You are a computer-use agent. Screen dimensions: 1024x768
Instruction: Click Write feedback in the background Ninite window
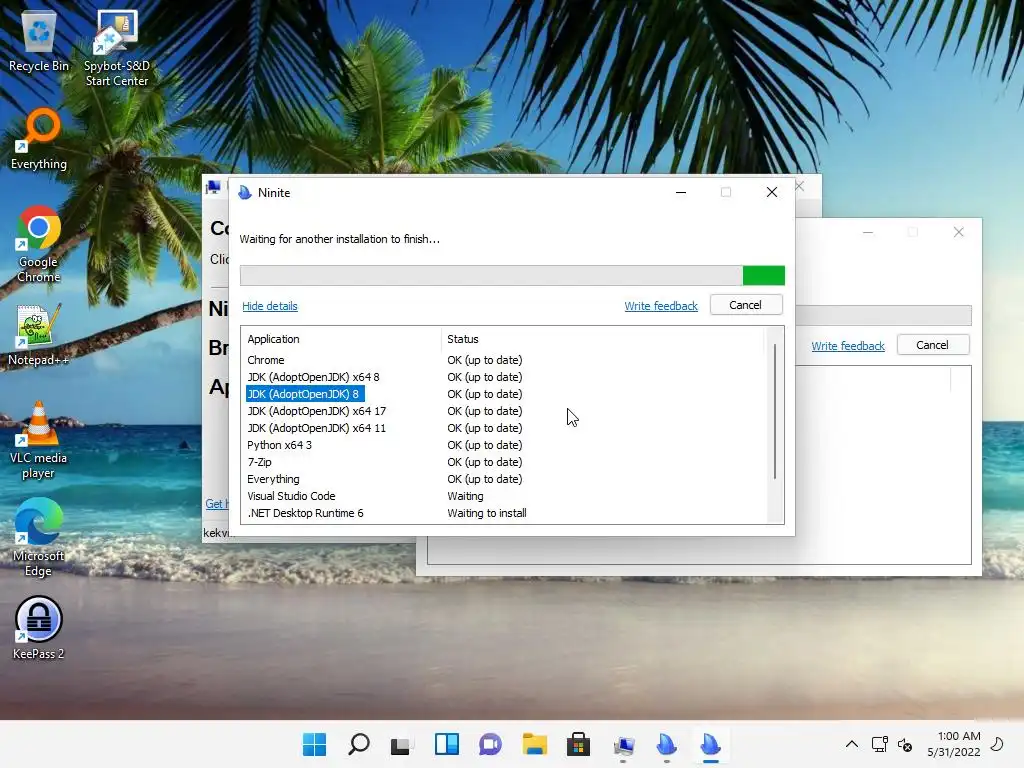point(848,345)
